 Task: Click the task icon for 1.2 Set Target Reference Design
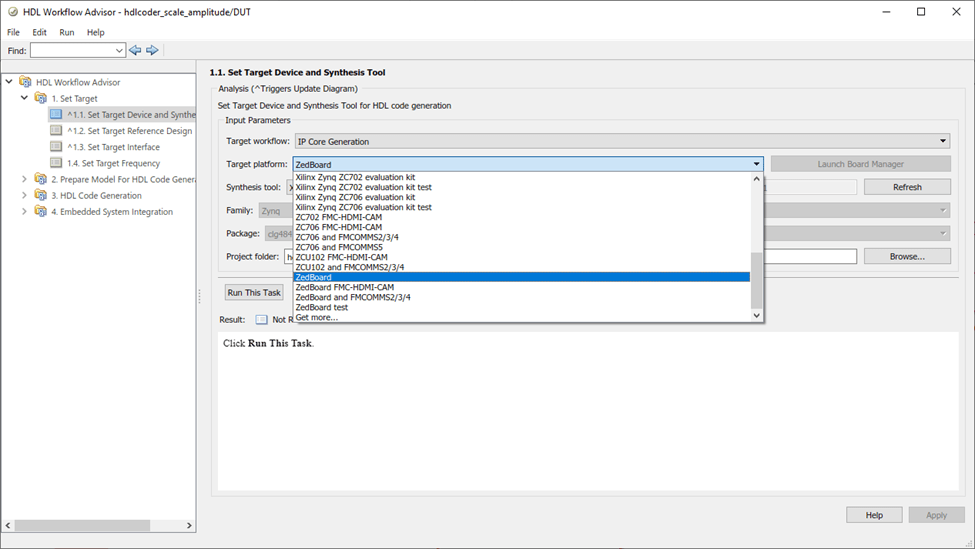coord(56,131)
